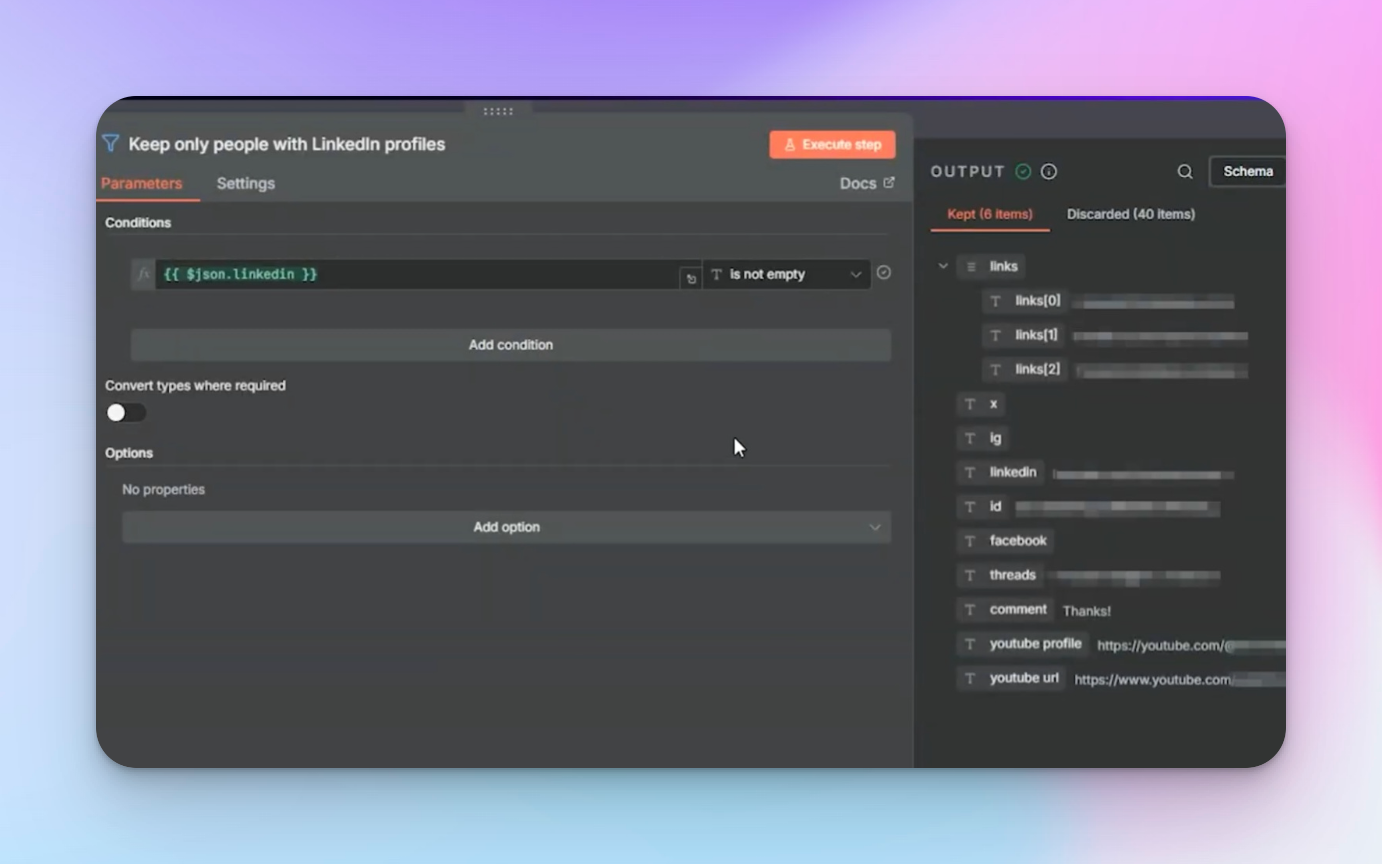Viewport: 1382px width, 864px height.
Task: Click the node title 'Keep only people with LinkedIn profiles'
Action: [x=287, y=144]
